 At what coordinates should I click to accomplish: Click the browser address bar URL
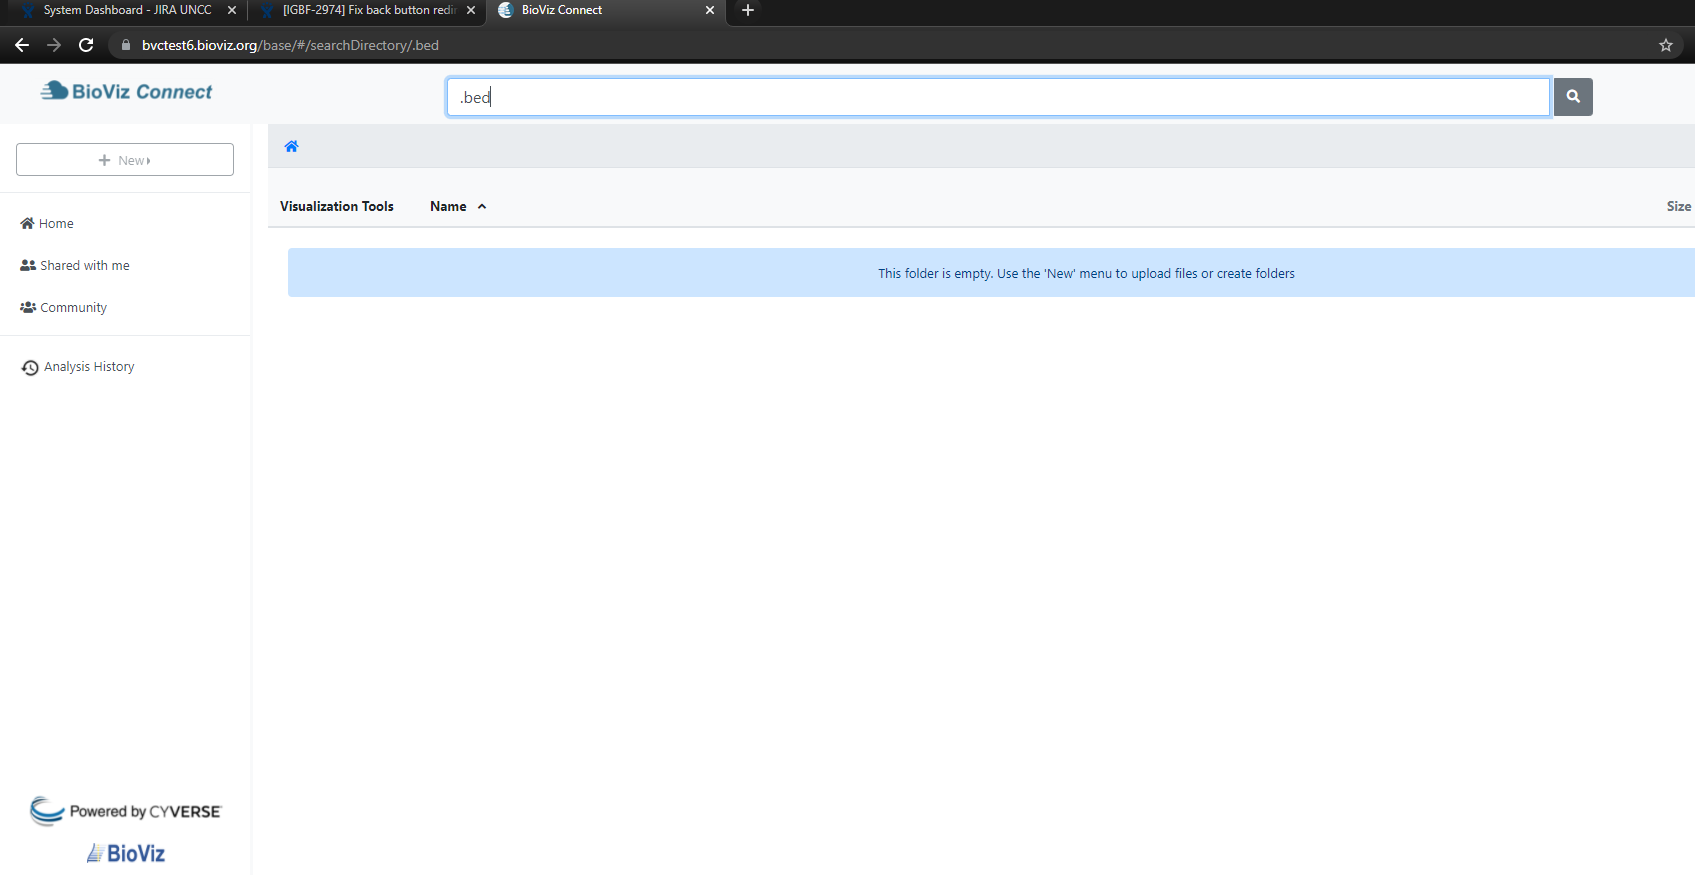pyautogui.click(x=290, y=45)
